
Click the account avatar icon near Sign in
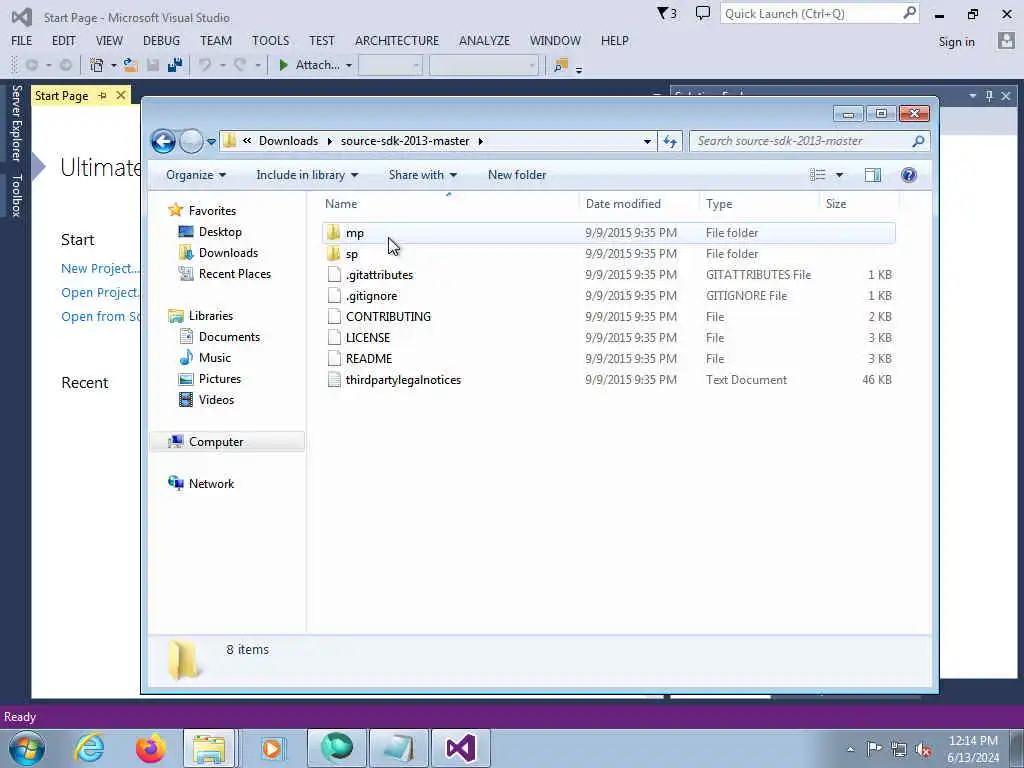(x=1006, y=41)
